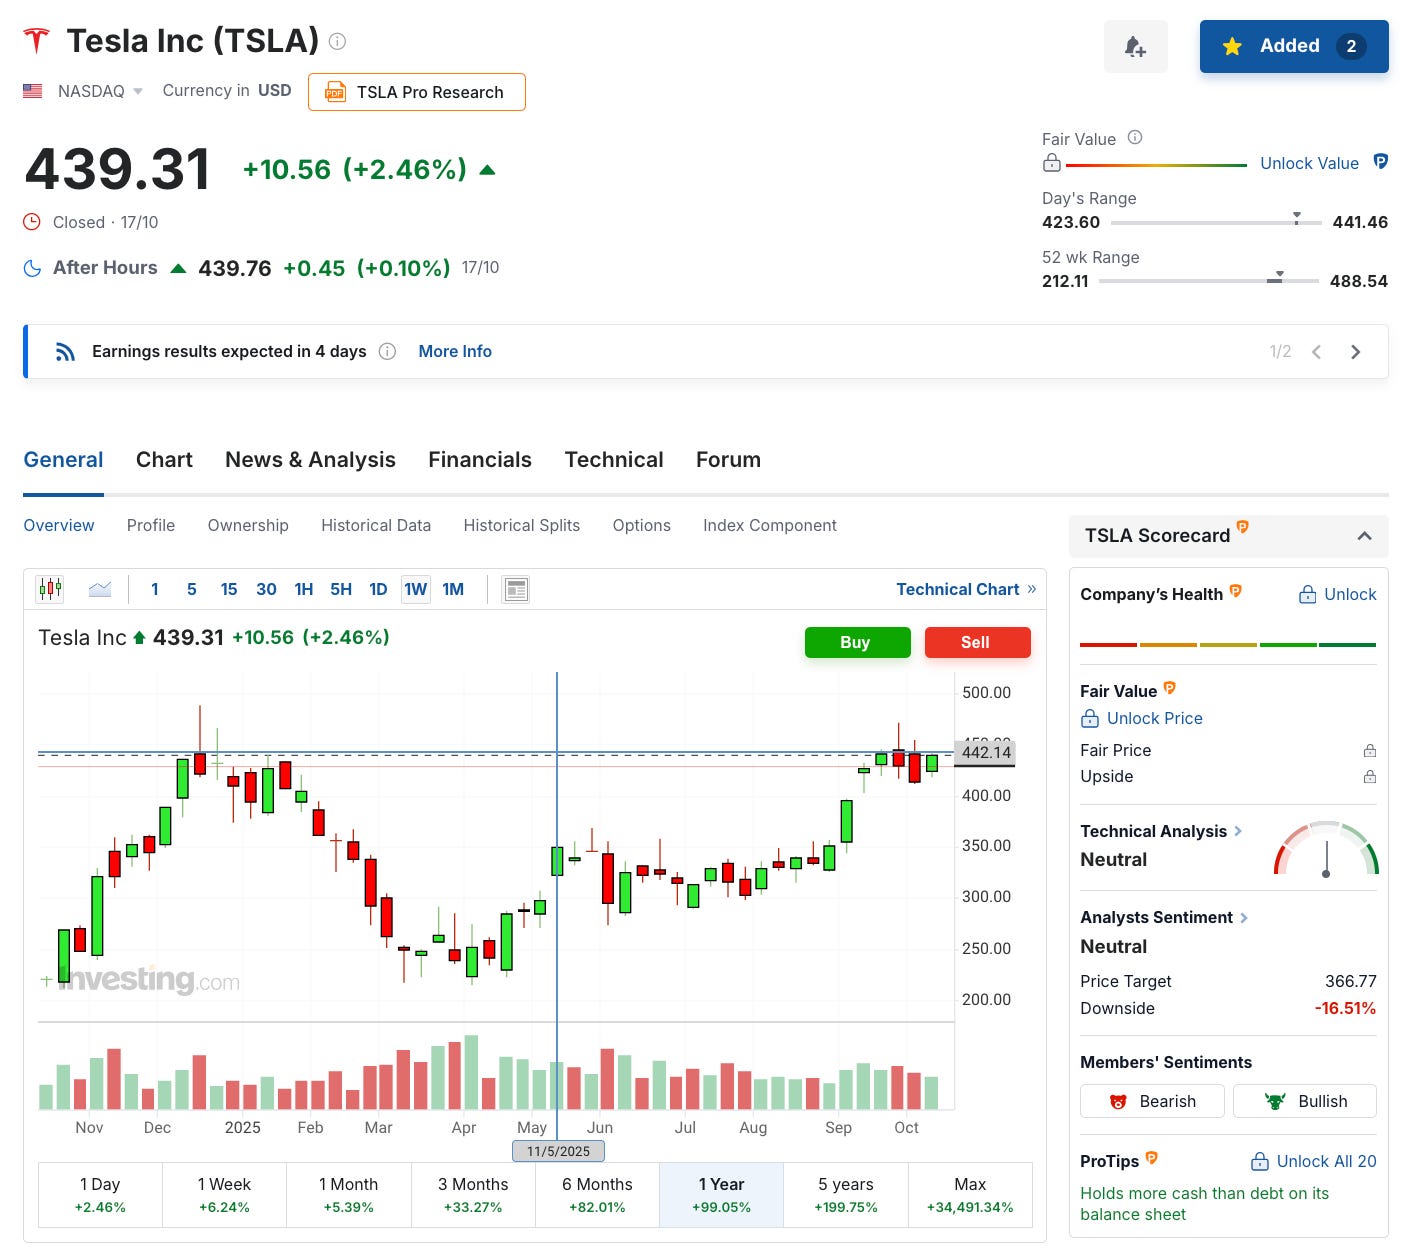Toggle the Added watchlist star button
Viewport: 1406px width, 1254px height.
1294,46
